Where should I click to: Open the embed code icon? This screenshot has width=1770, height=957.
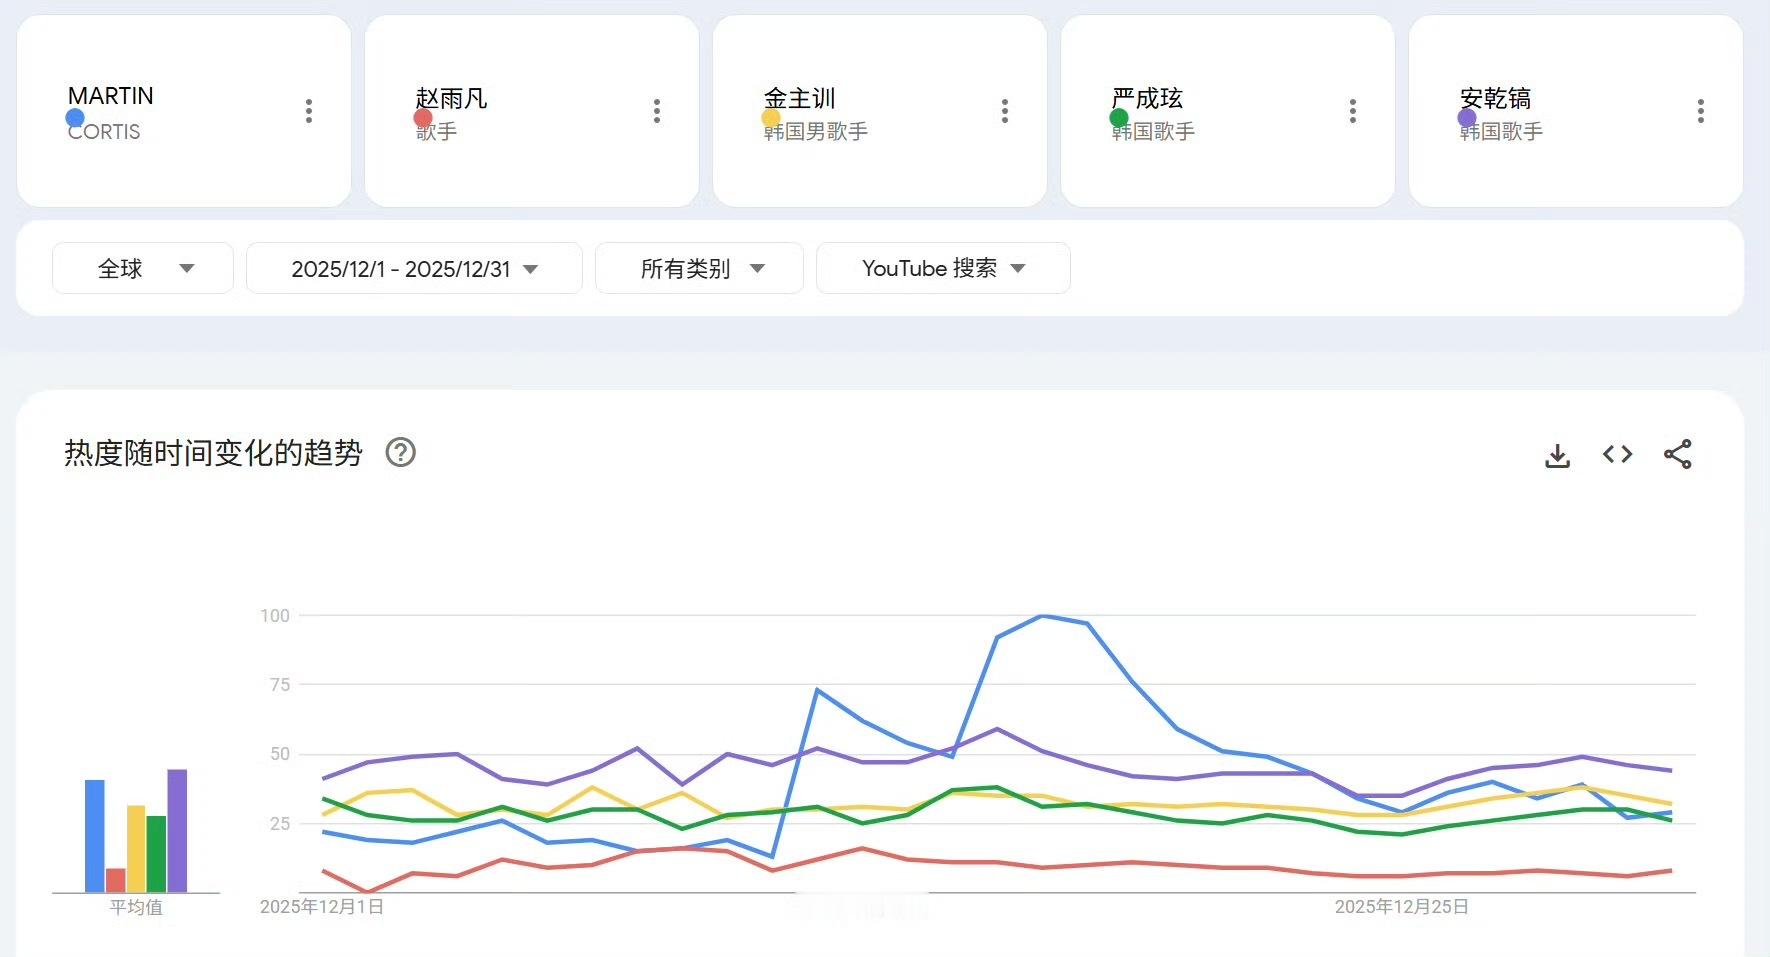point(1617,454)
